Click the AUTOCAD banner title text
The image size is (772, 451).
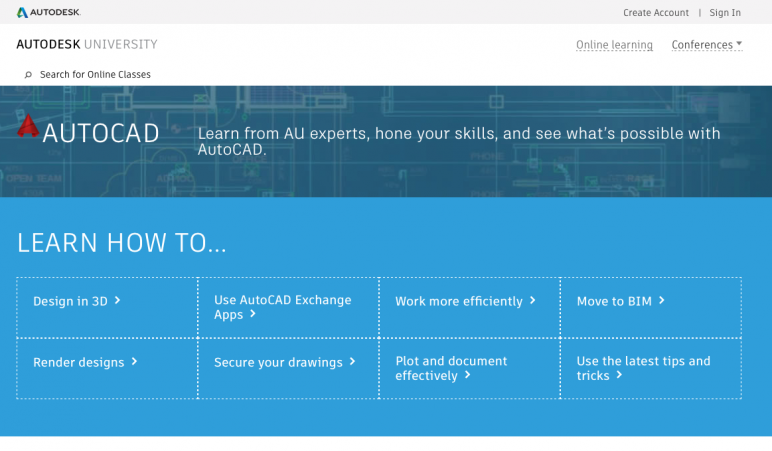point(101,133)
